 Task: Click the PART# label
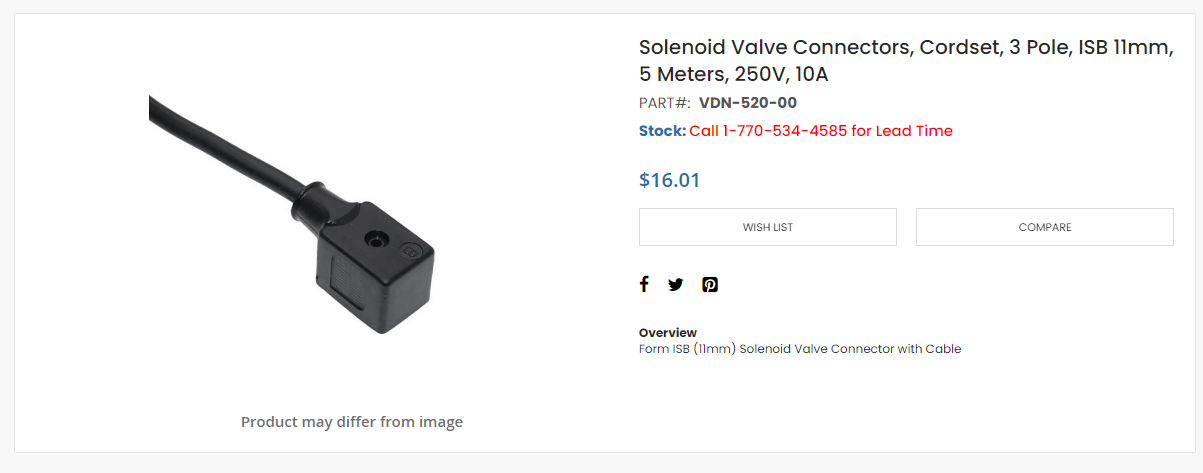tap(664, 102)
